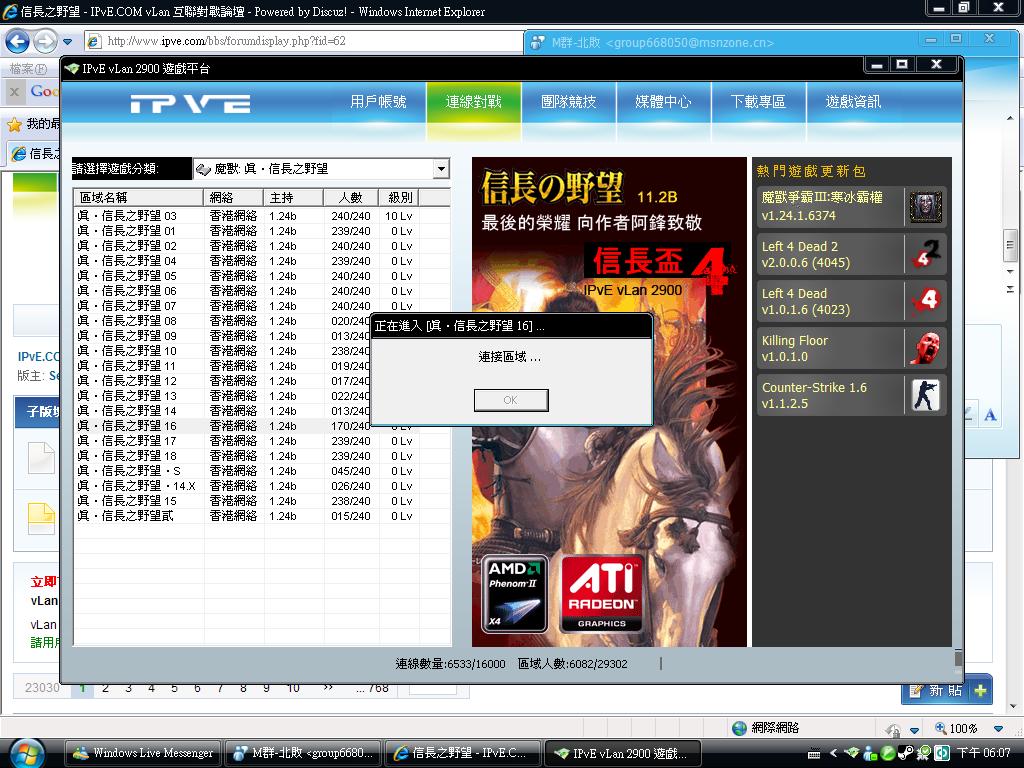Click the Warcraft III game update icon
1024x768 pixels.
[x=925, y=207]
